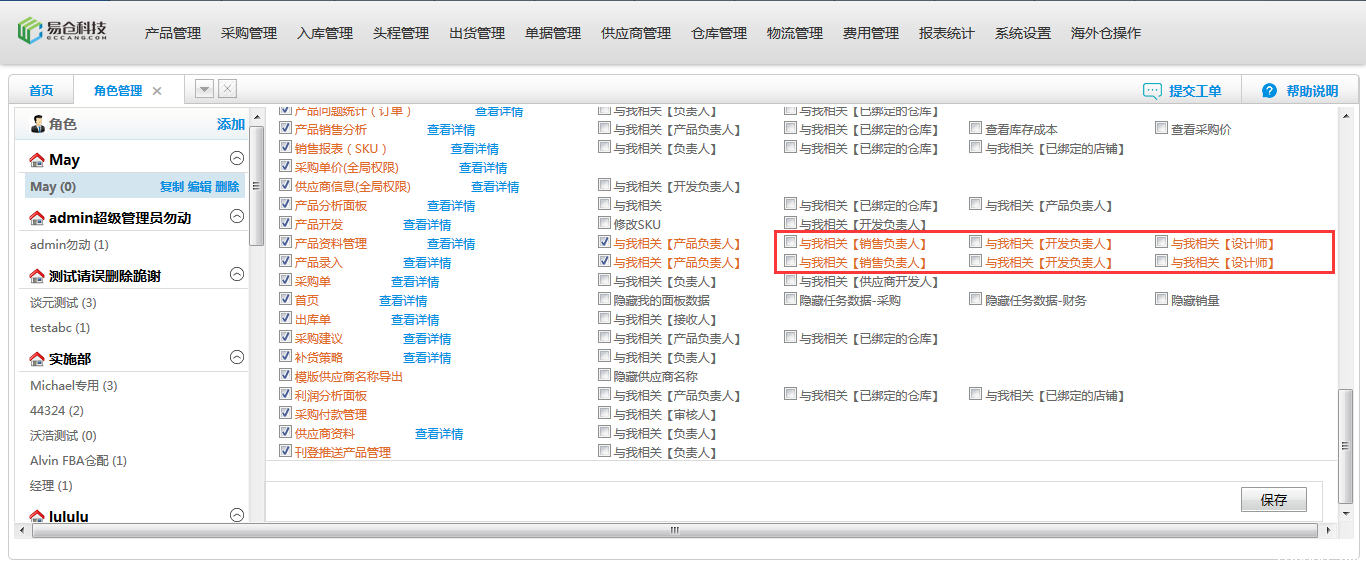Collapse the 测试请误删除跪谢 group
This screenshot has height=577, width=1366.
(237, 274)
